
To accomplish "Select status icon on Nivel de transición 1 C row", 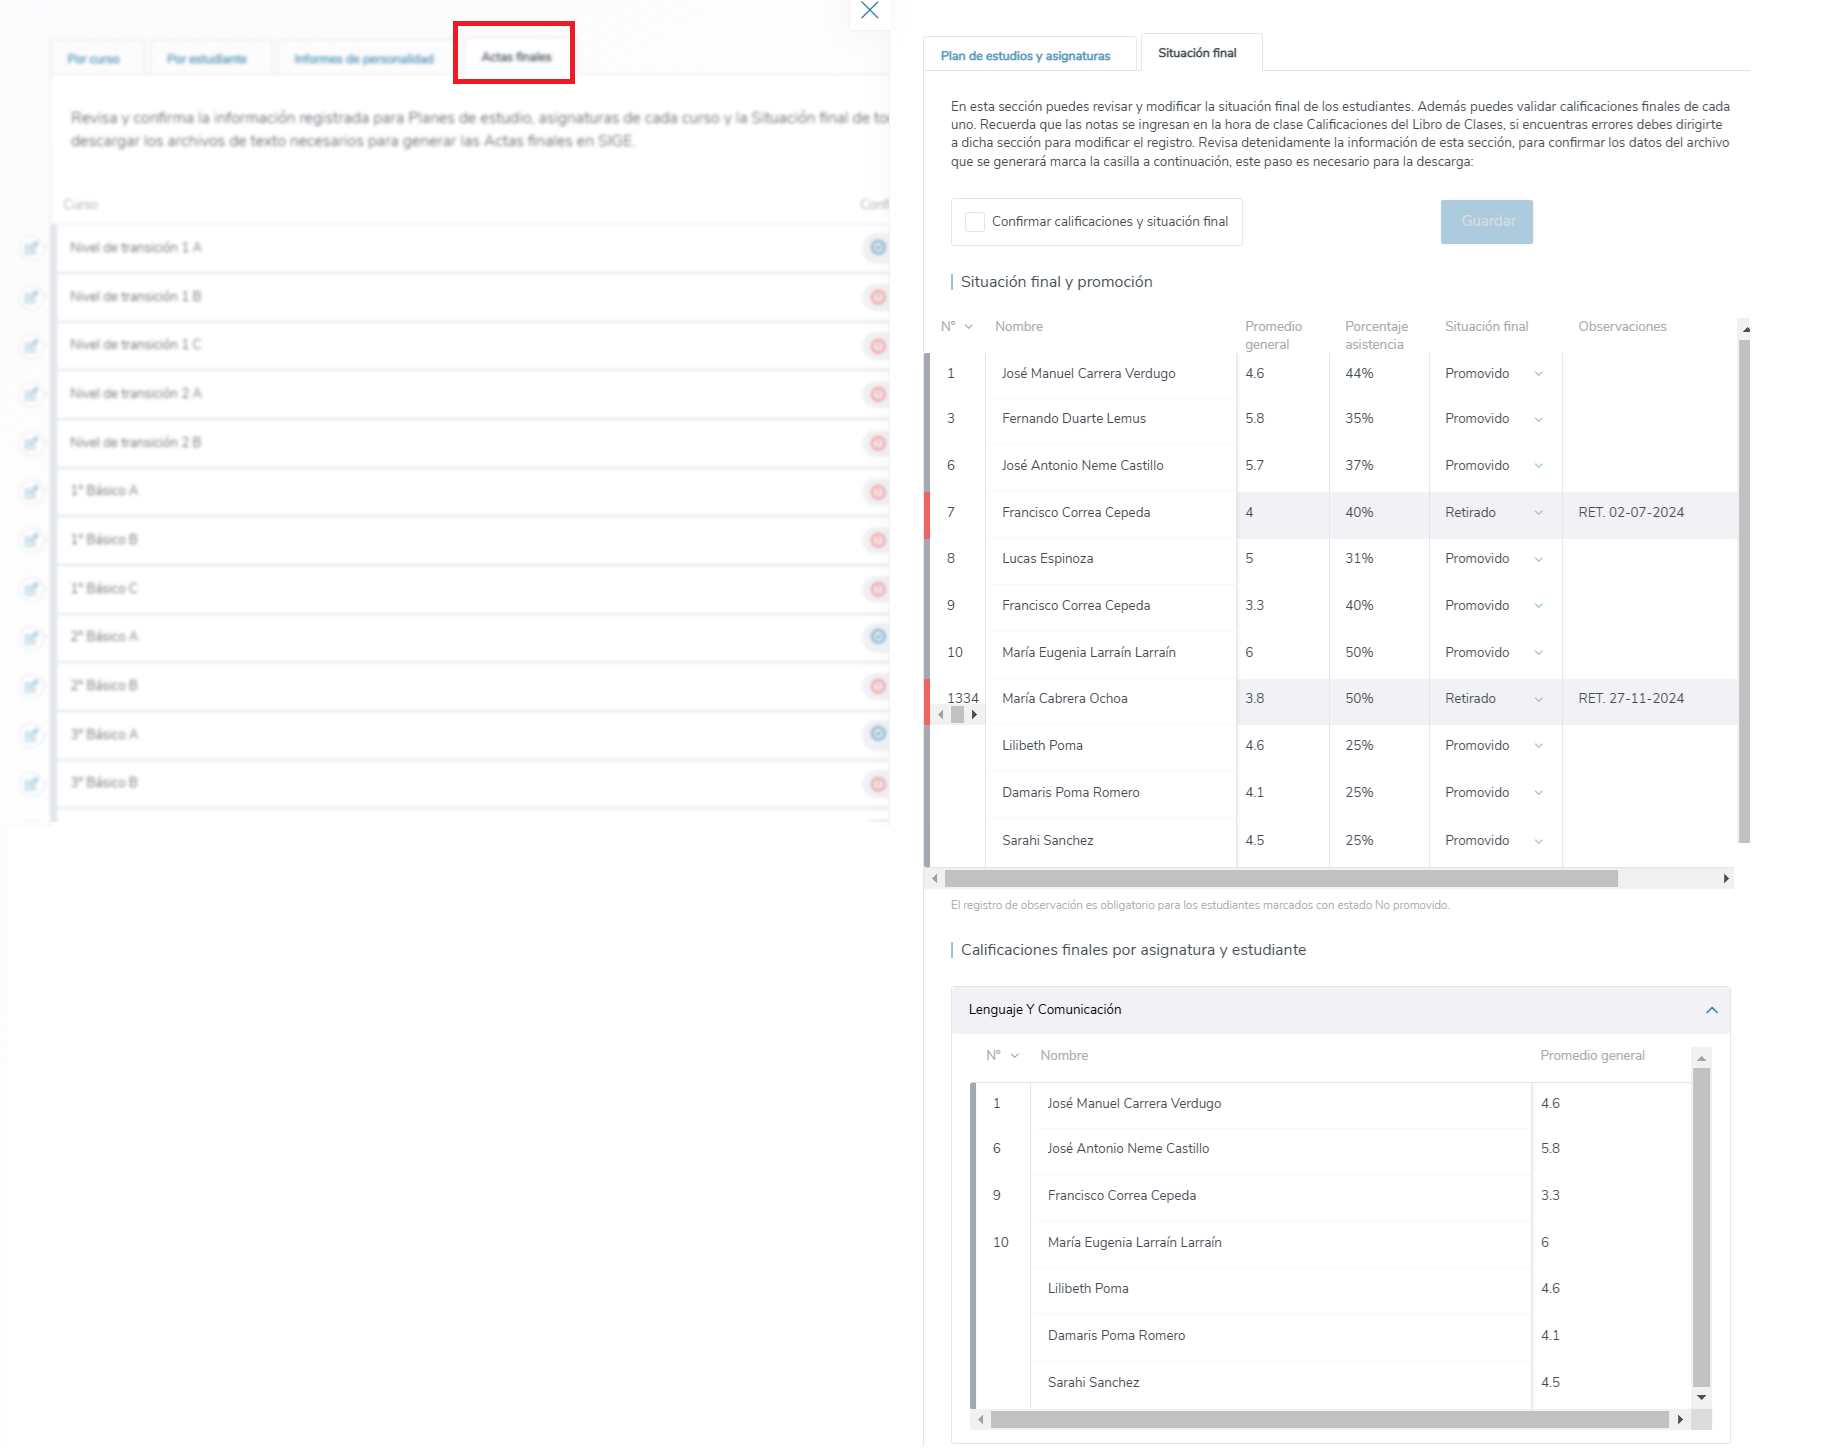I will (877, 345).
